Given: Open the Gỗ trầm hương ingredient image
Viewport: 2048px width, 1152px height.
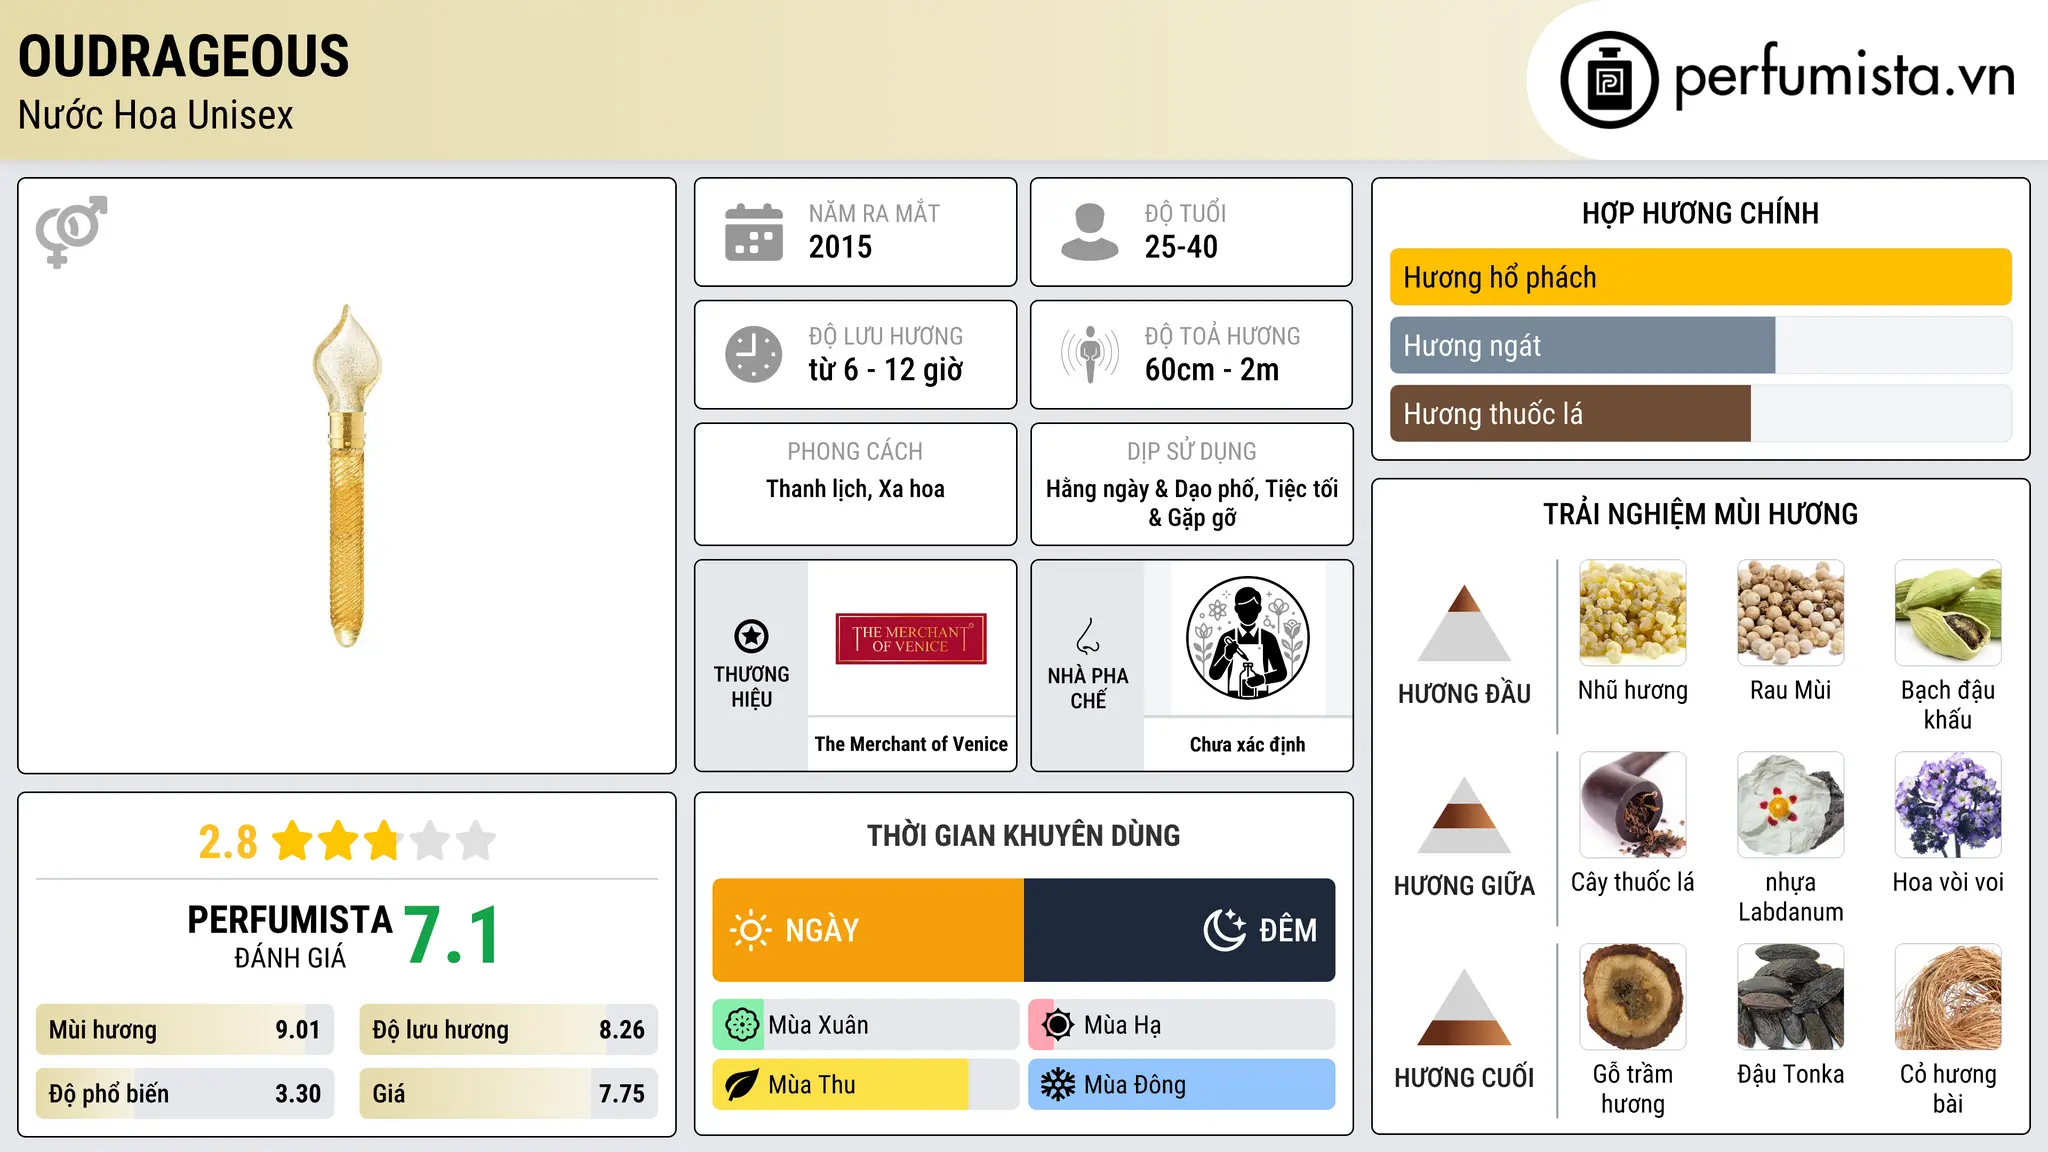Looking at the screenshot, I should coord(1633,997).
